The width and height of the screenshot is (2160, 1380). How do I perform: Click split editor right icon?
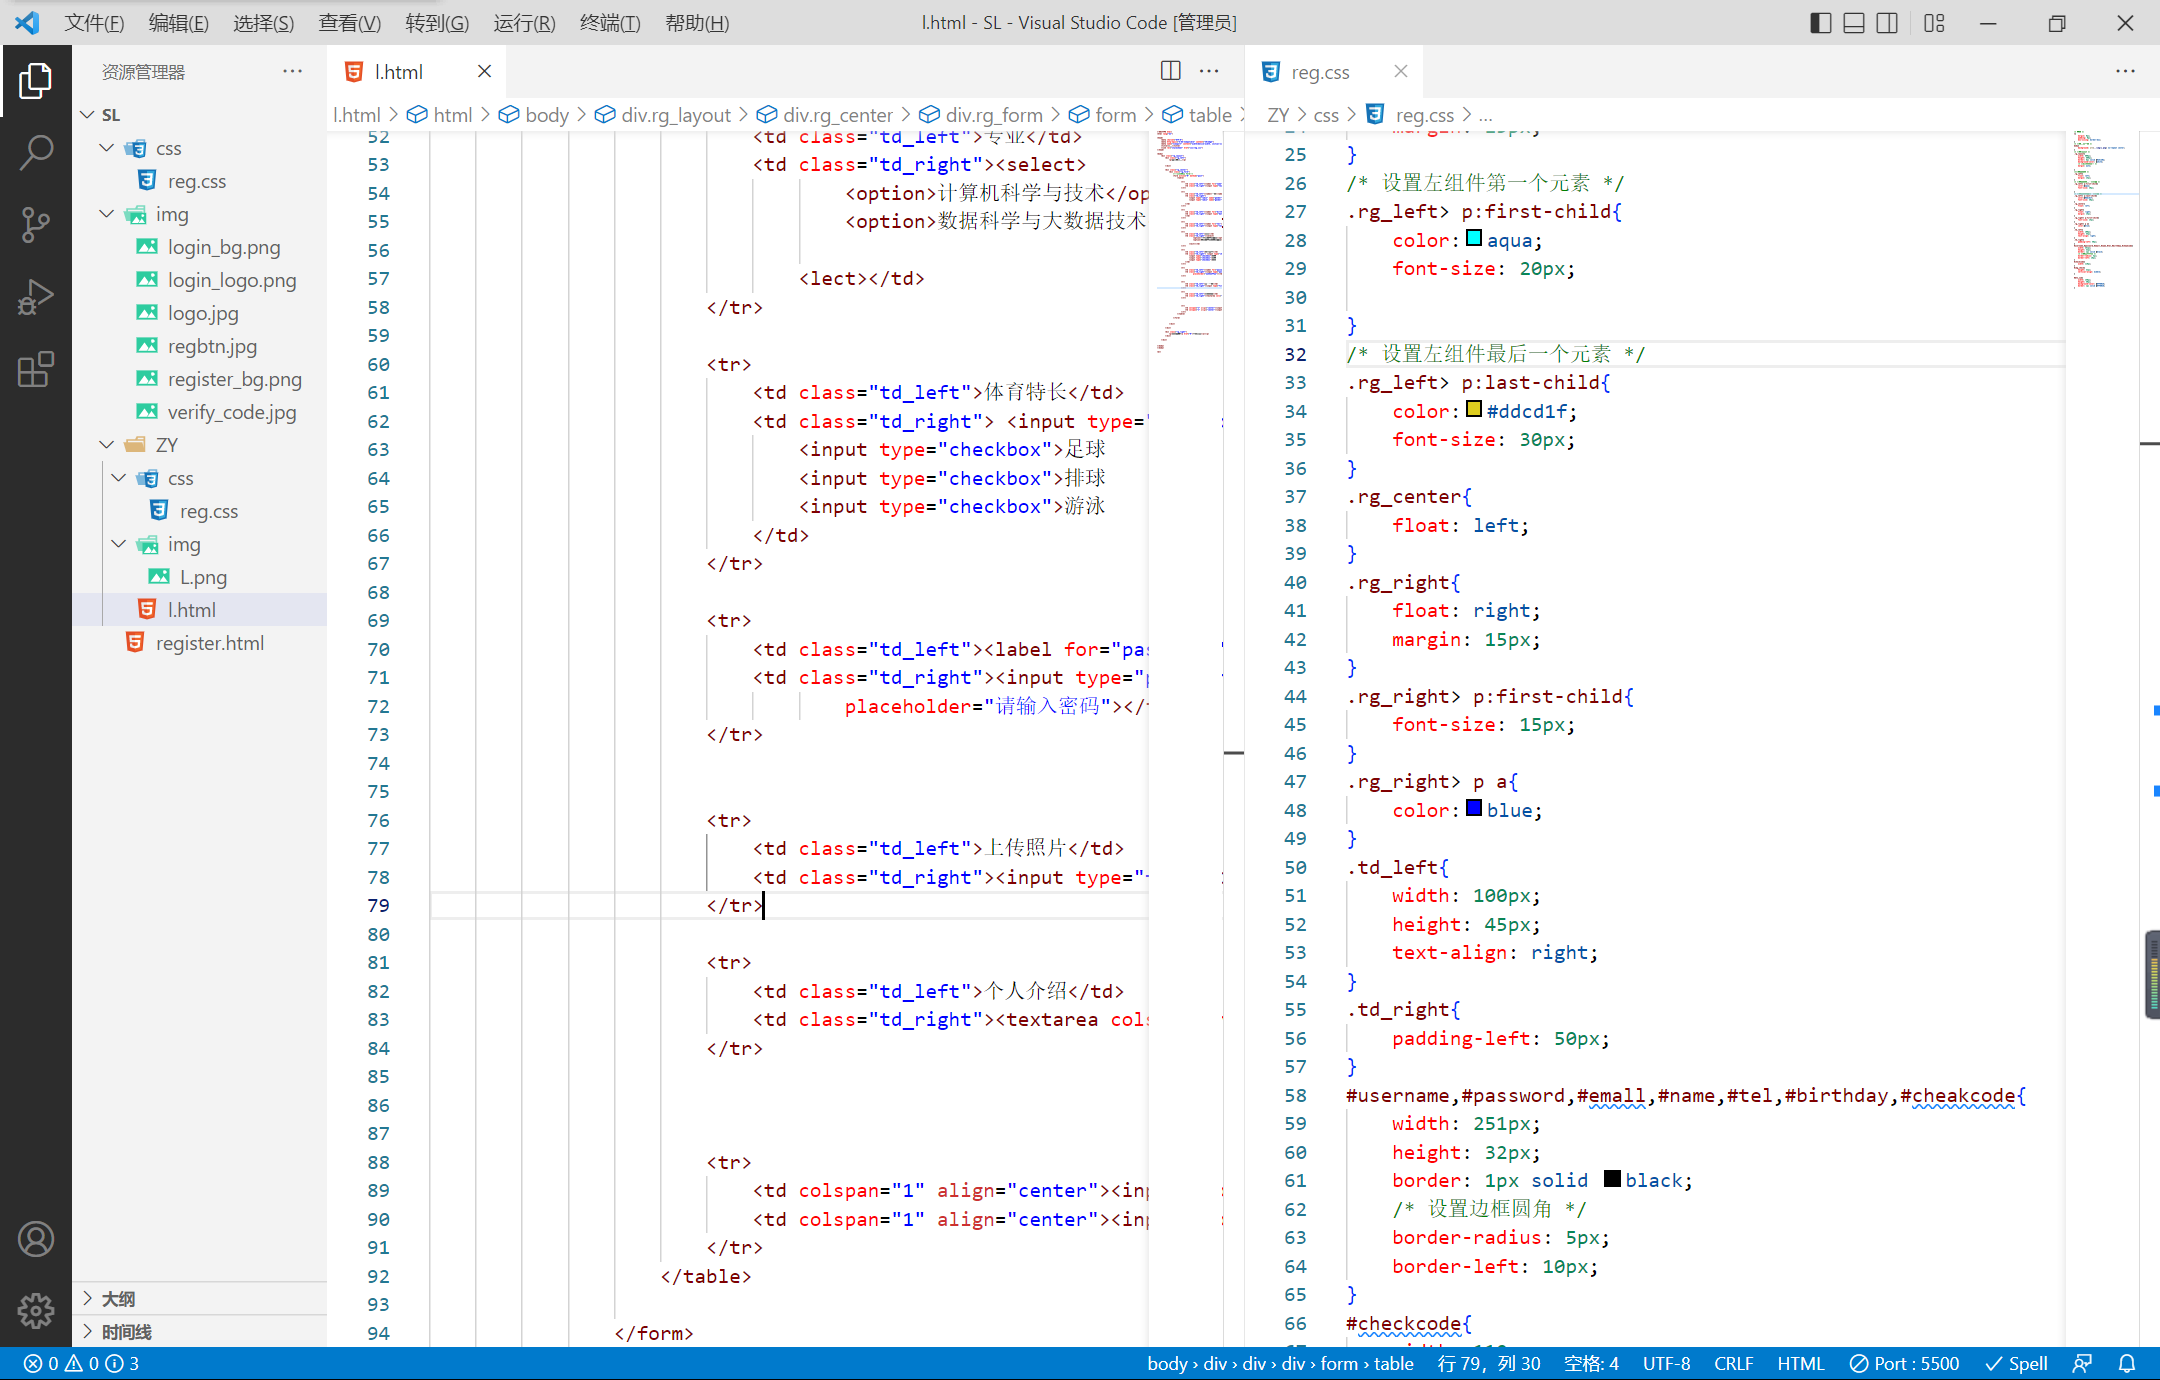pos(1170,71)
